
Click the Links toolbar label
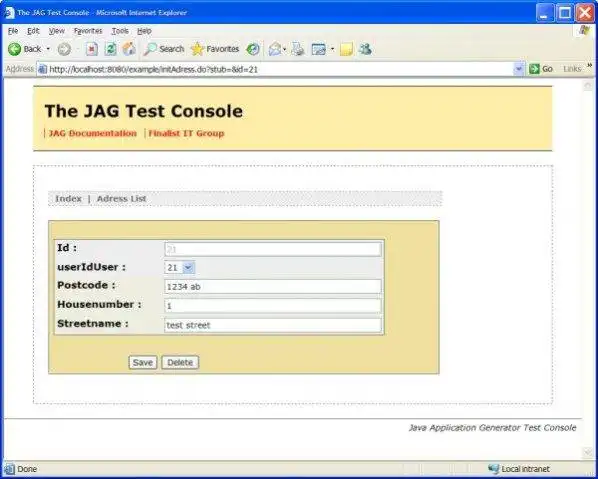tap(572, 69)
